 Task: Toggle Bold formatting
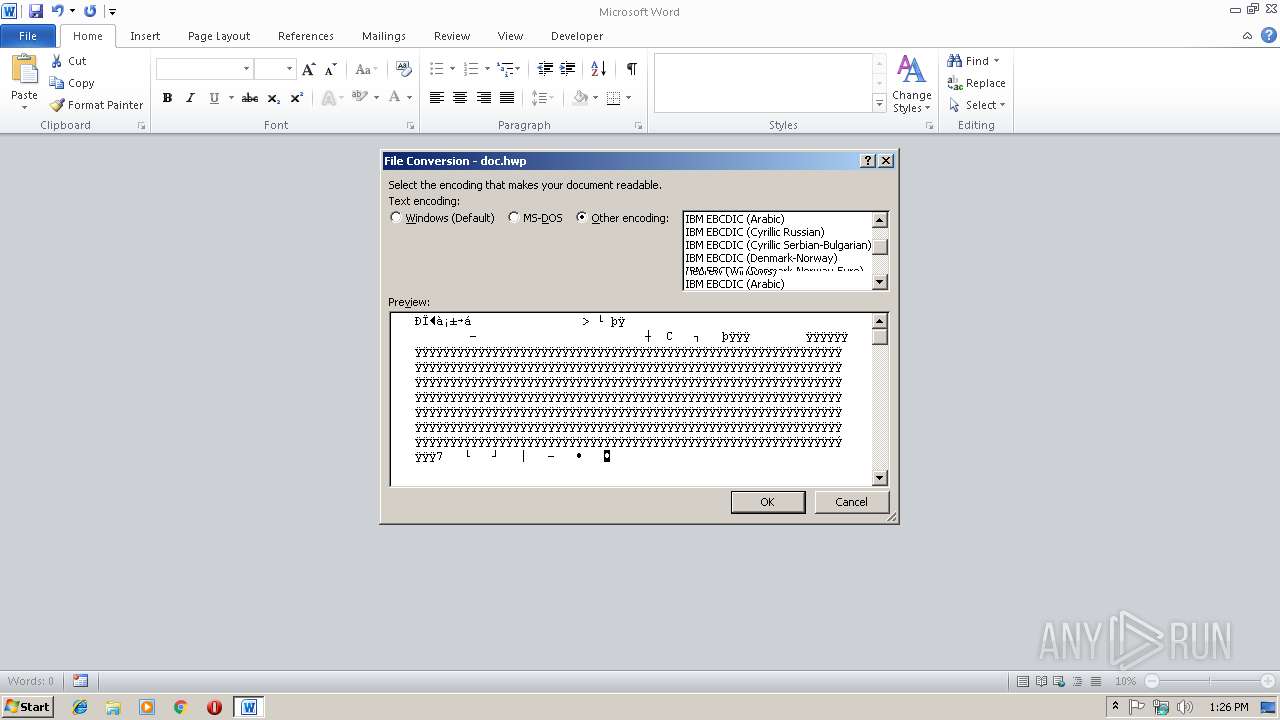(167, 97)
